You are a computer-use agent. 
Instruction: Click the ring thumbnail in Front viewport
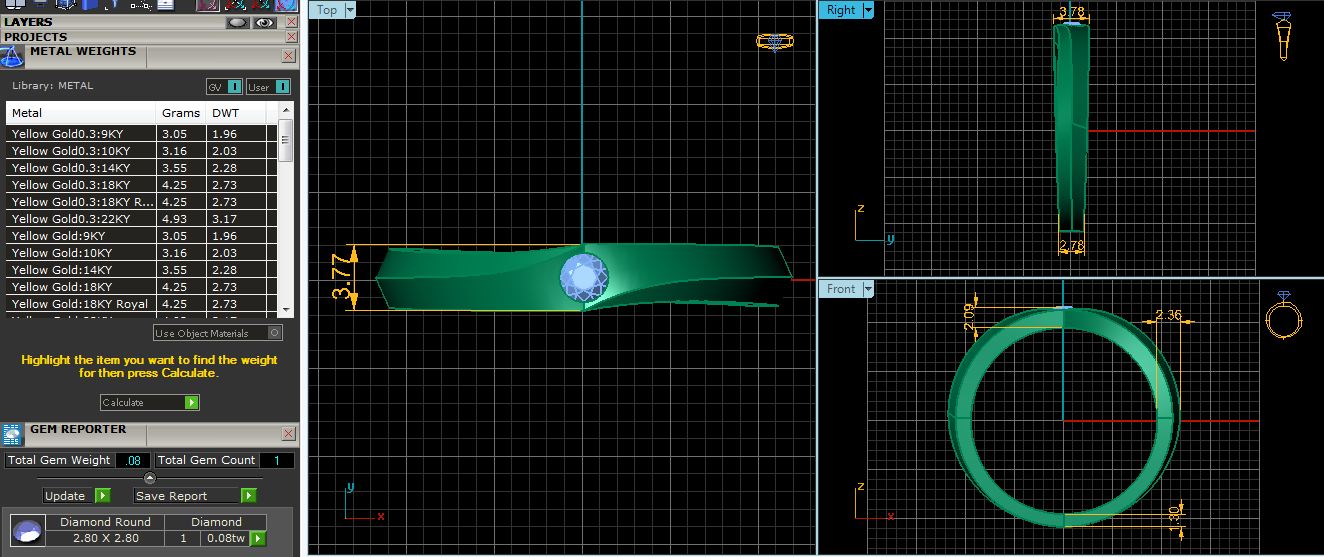coord(1283,316)
